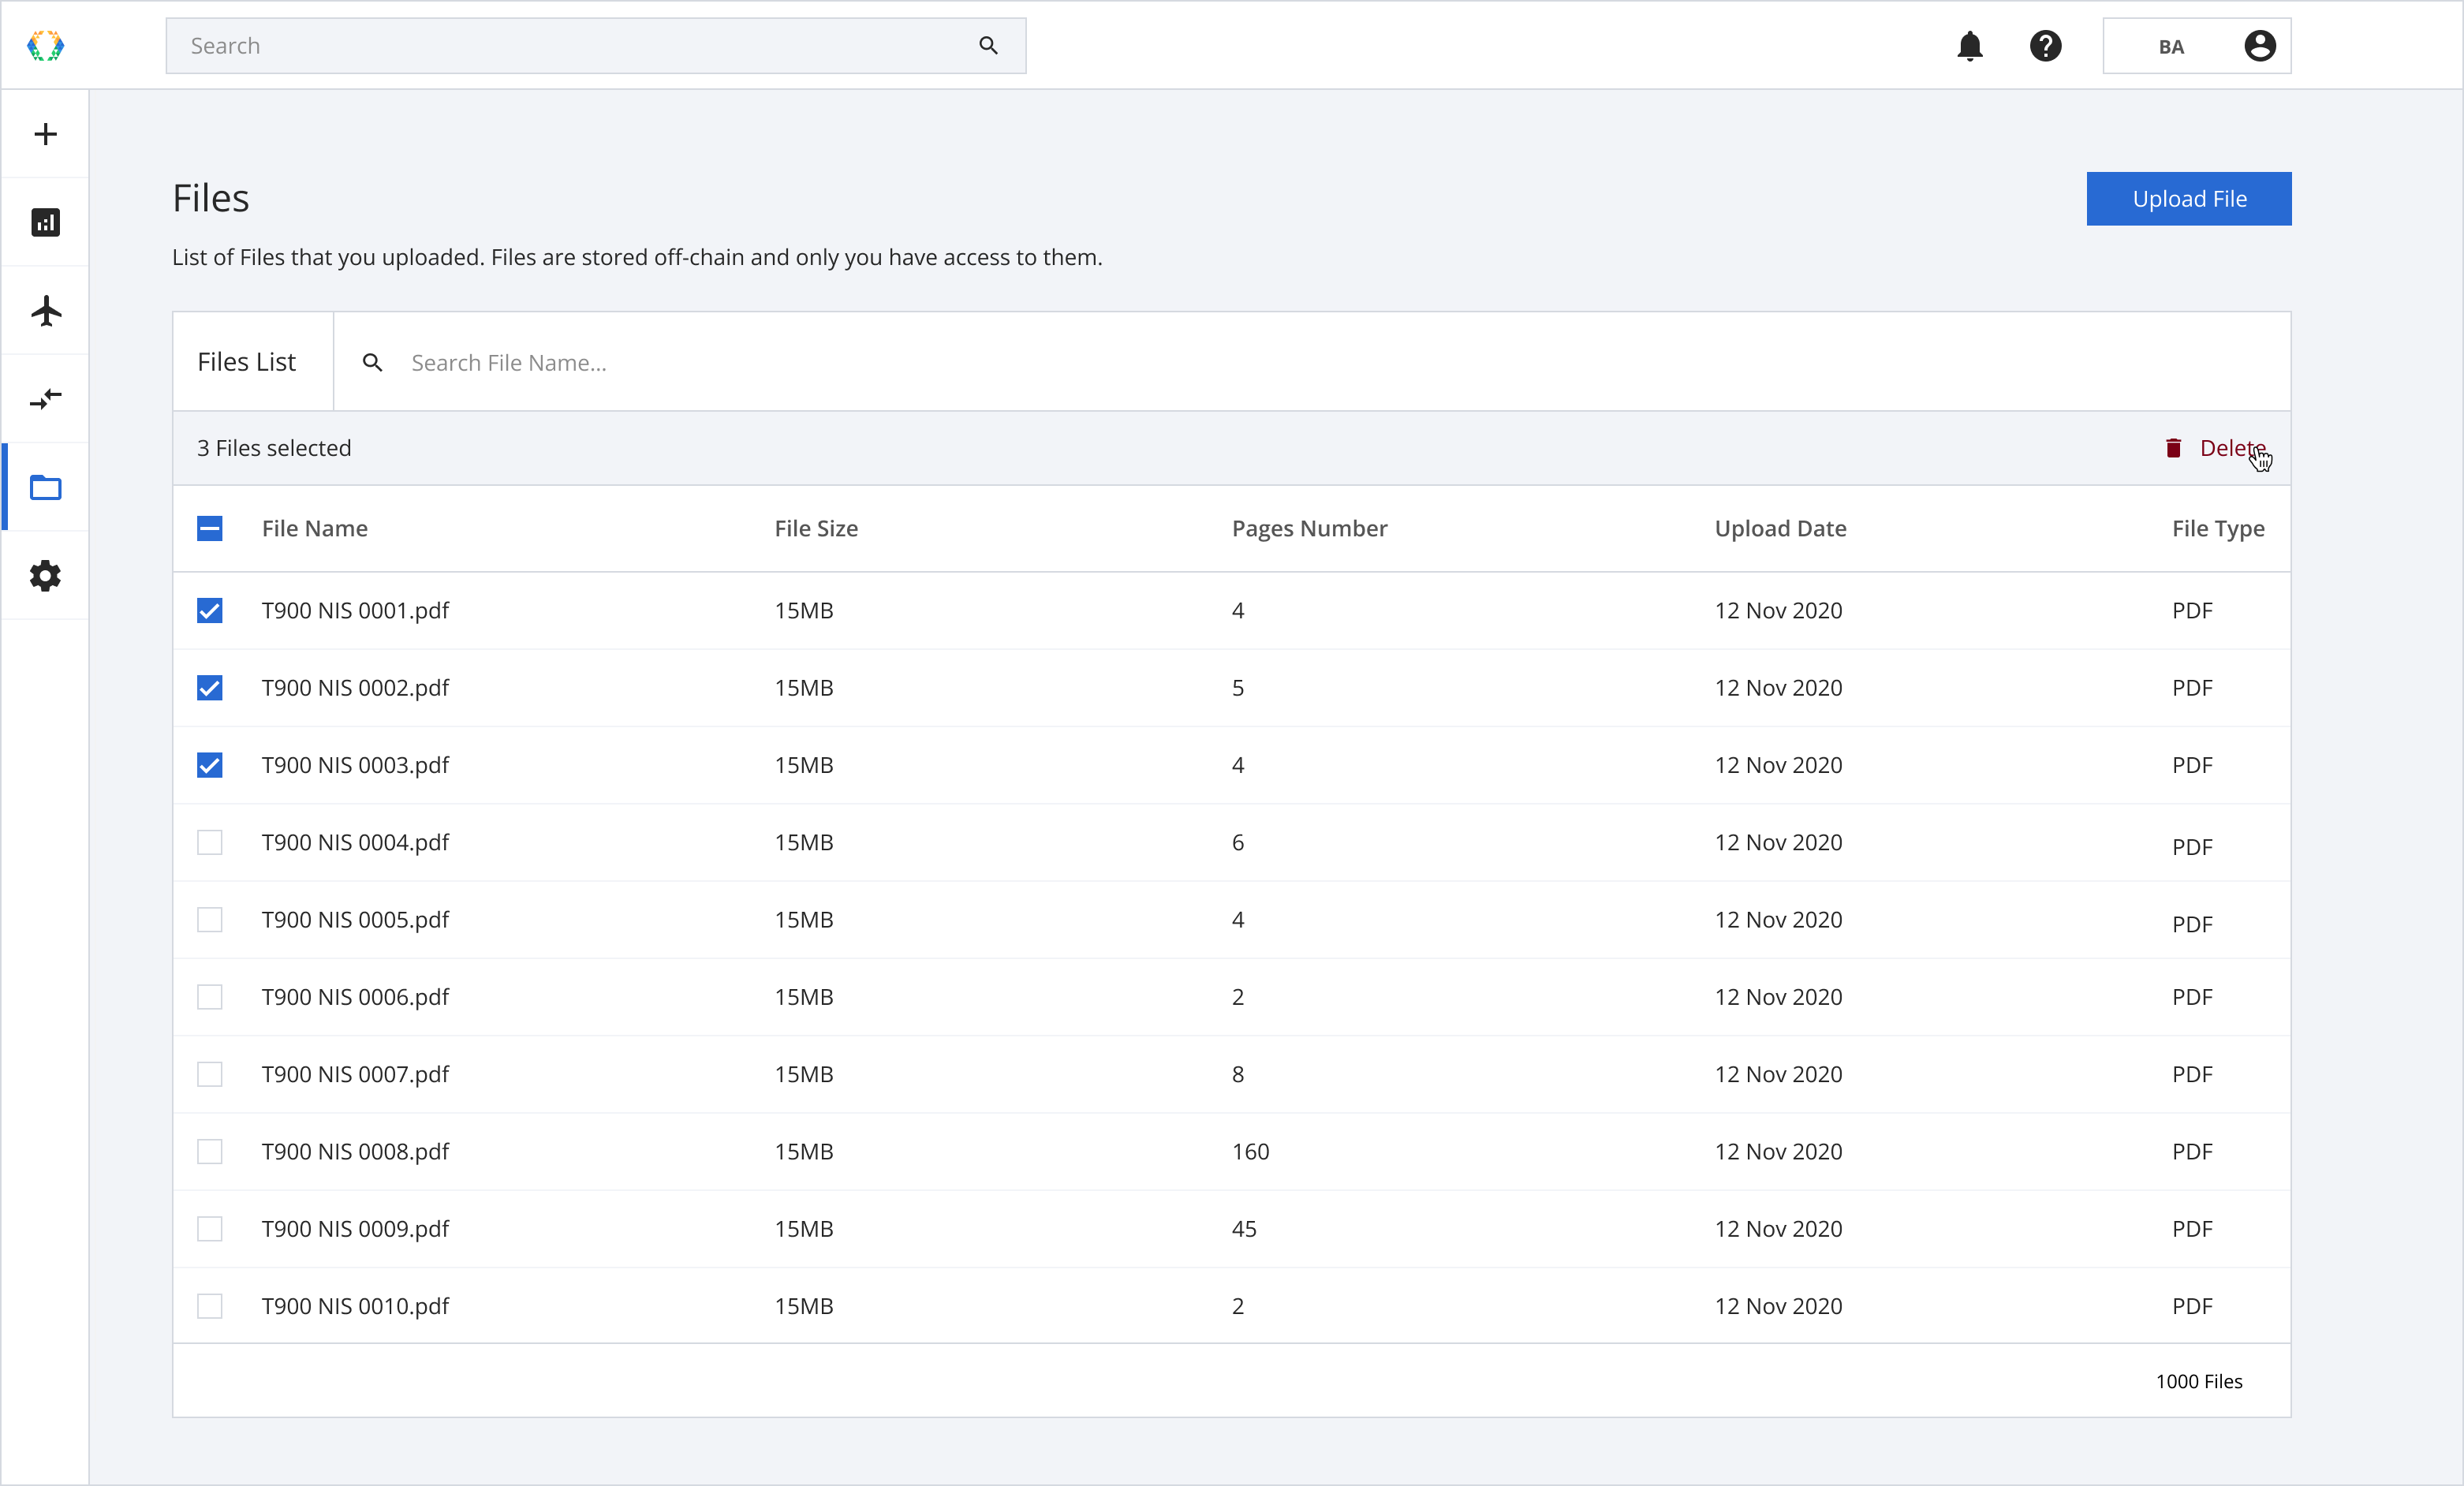Click the 3 Files selected label
Screen dimensions: 2464x1486
[274, 448]
